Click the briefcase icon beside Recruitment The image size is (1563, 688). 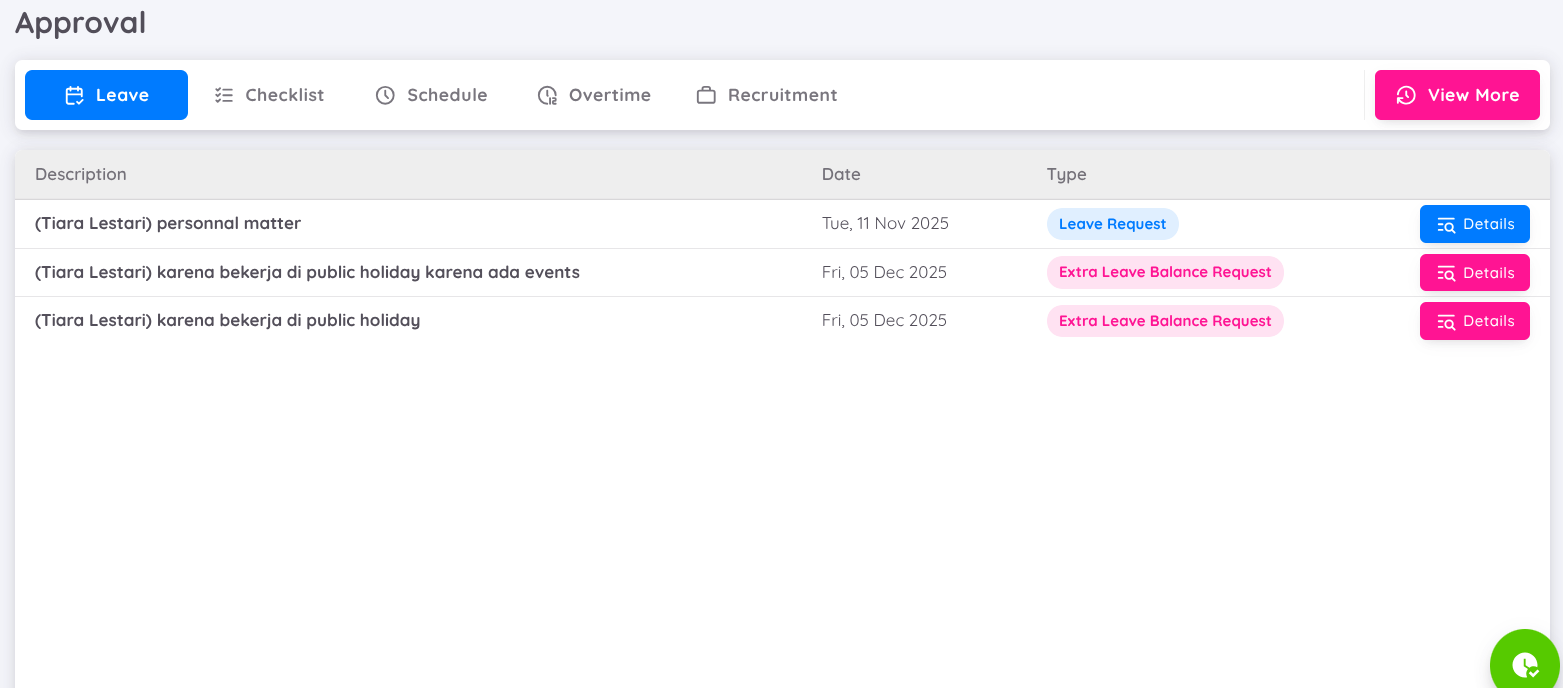pos(706,96)
